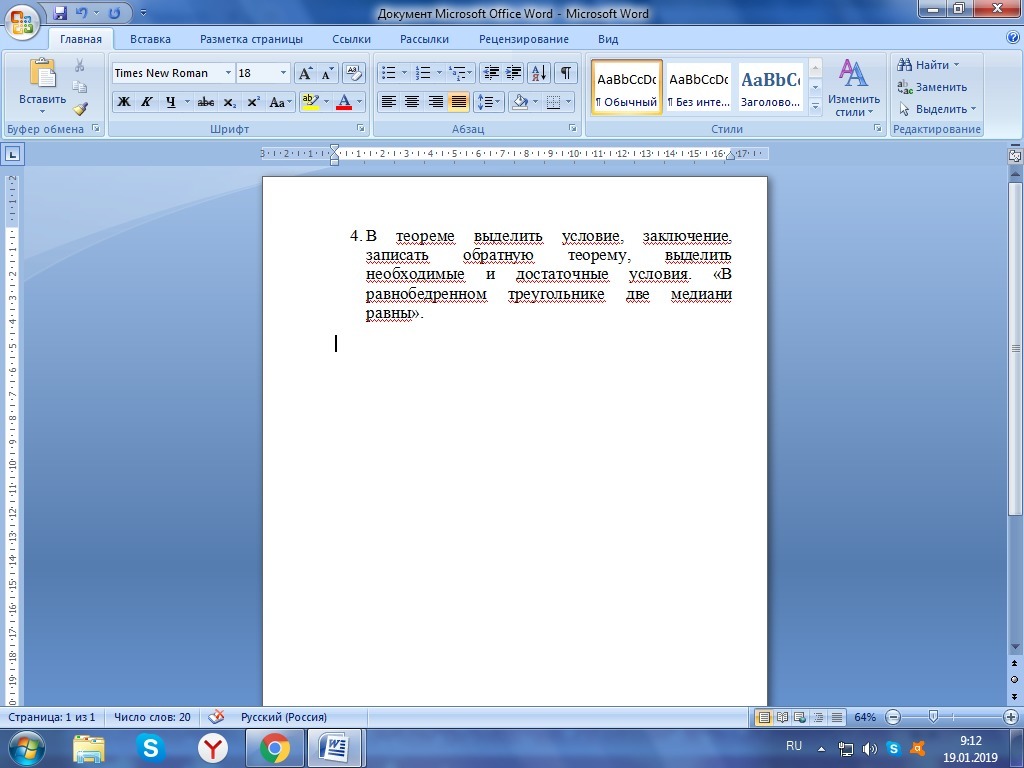
Task: Click zoom out minus button
Action: tap(893, 717)
